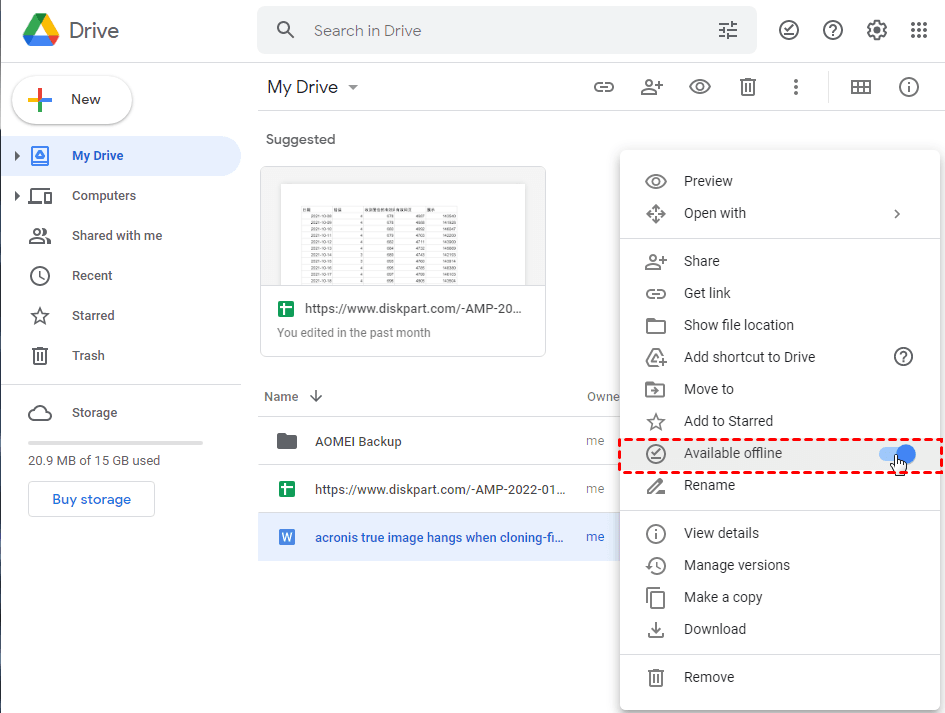Open the Google apps grid

click(919, 30)
